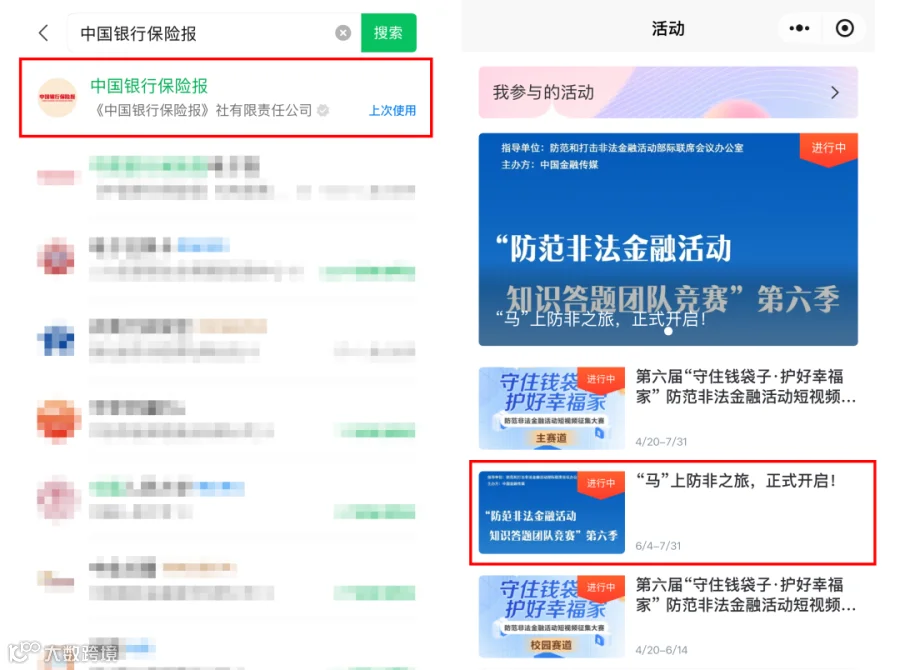The width and height of the screenshot is (900, 670).
Task: Tap the 进行中 badge on the large banner
Action: coord(828,148)
